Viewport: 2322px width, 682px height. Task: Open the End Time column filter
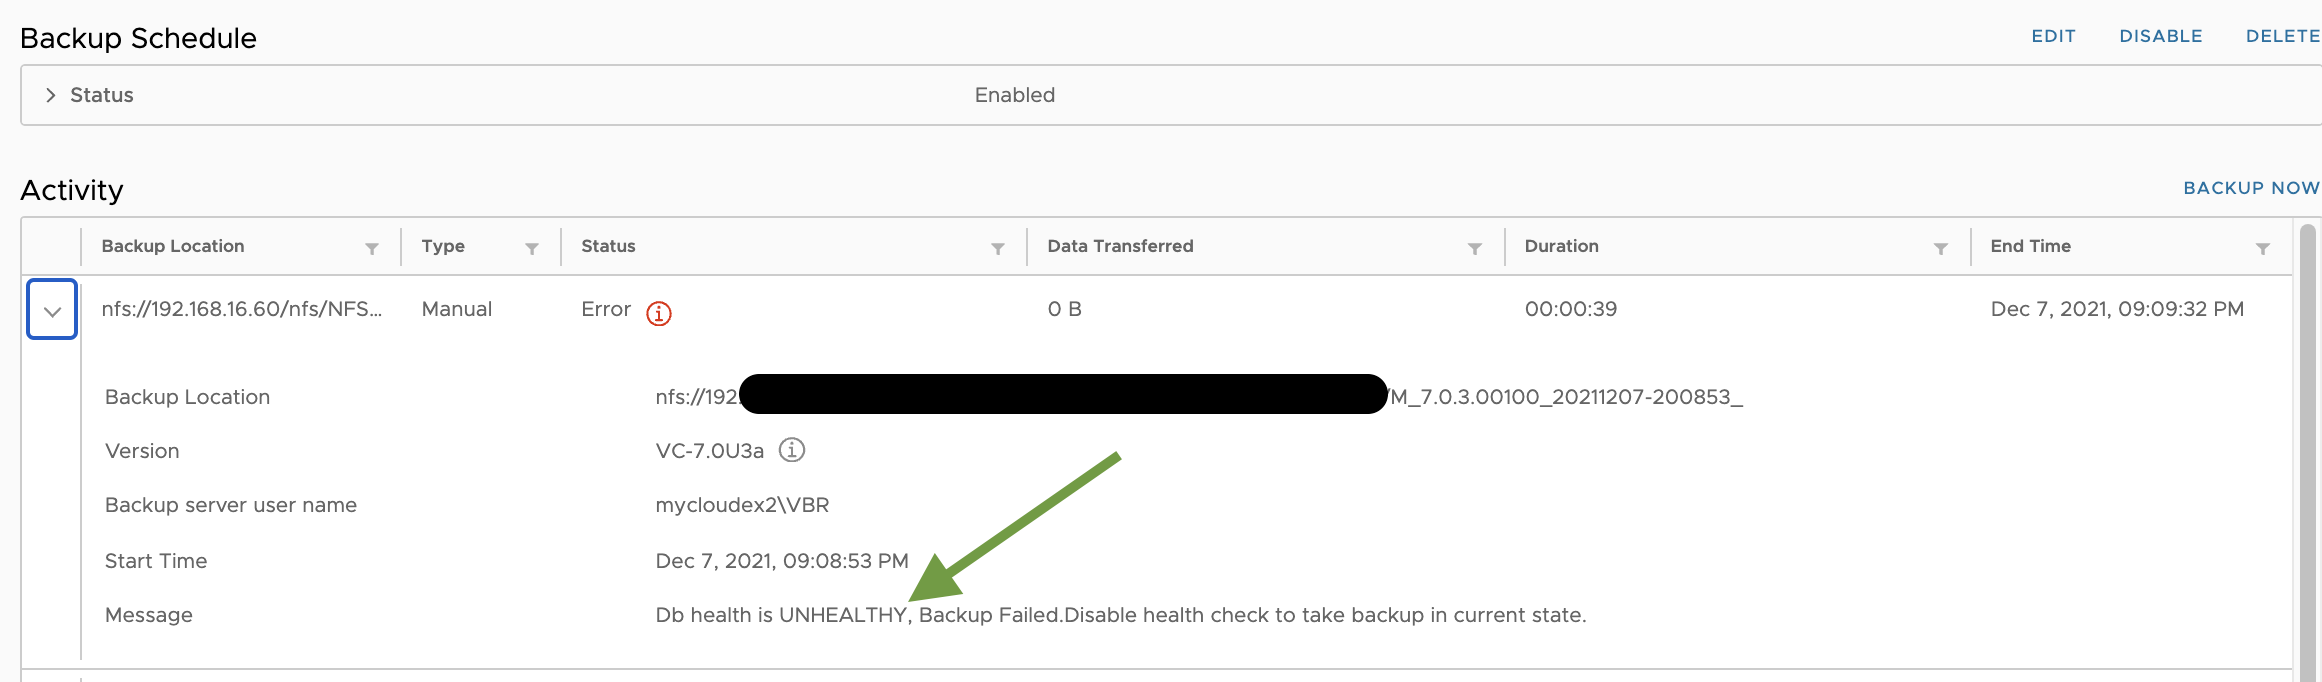click(2263, 248)
